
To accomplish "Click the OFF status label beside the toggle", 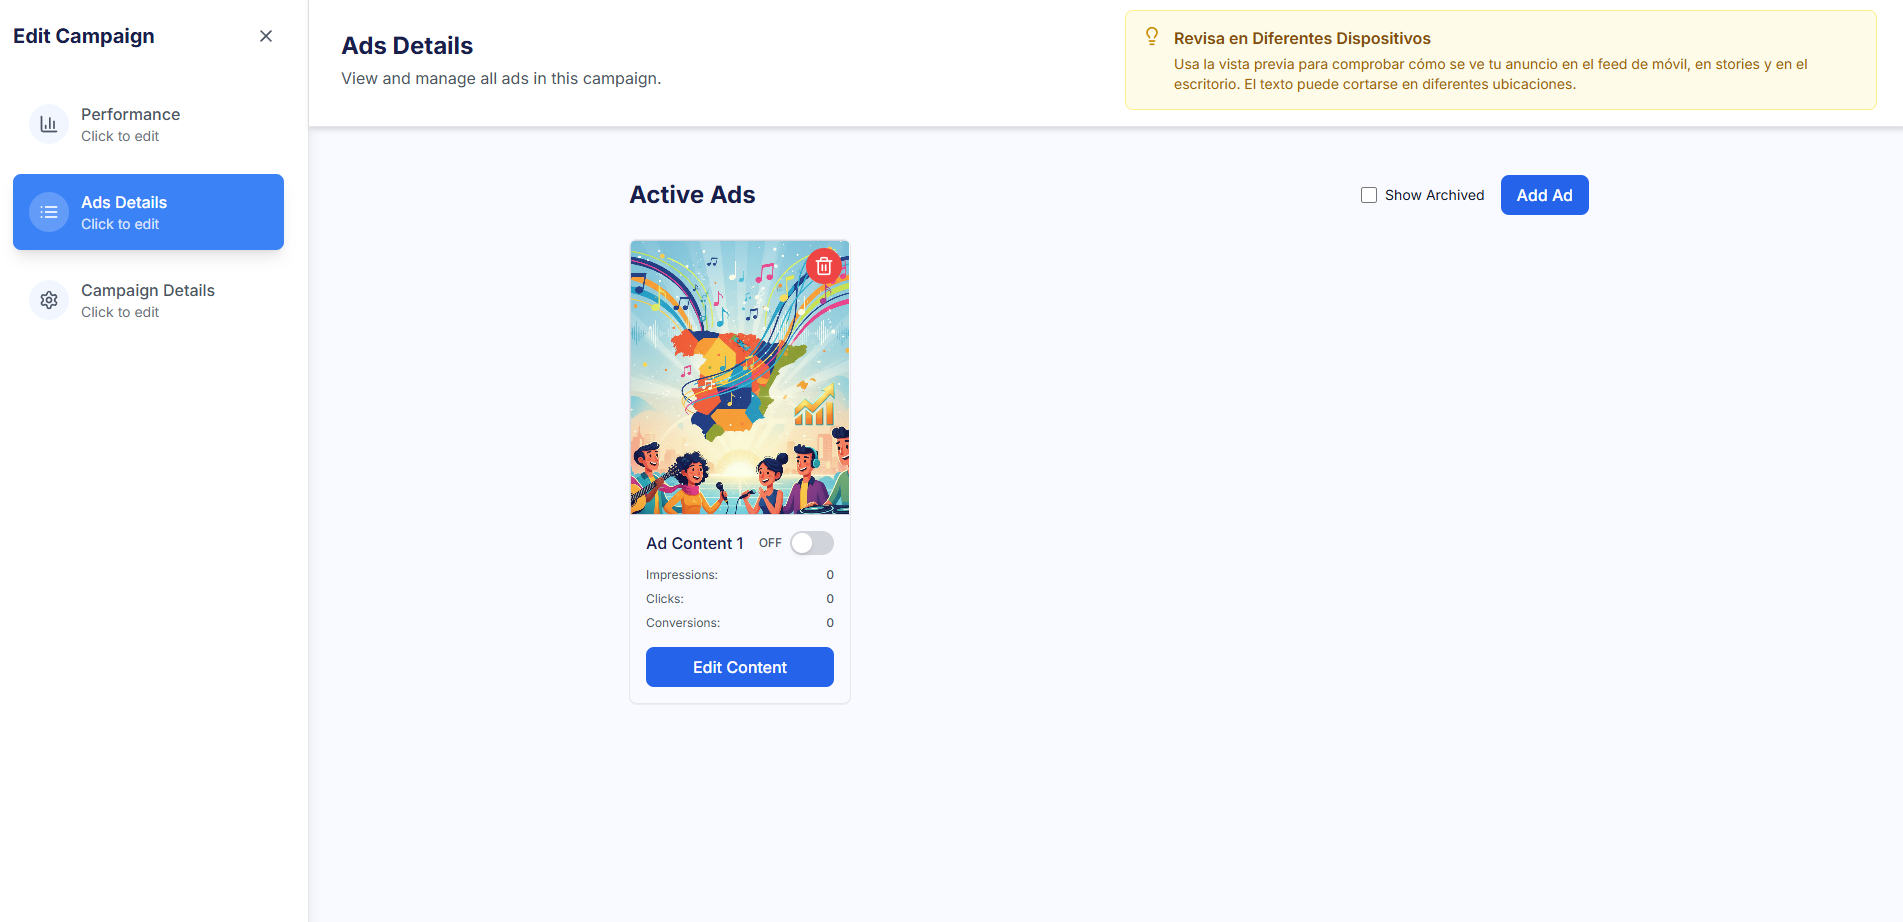I will point(770,543).
